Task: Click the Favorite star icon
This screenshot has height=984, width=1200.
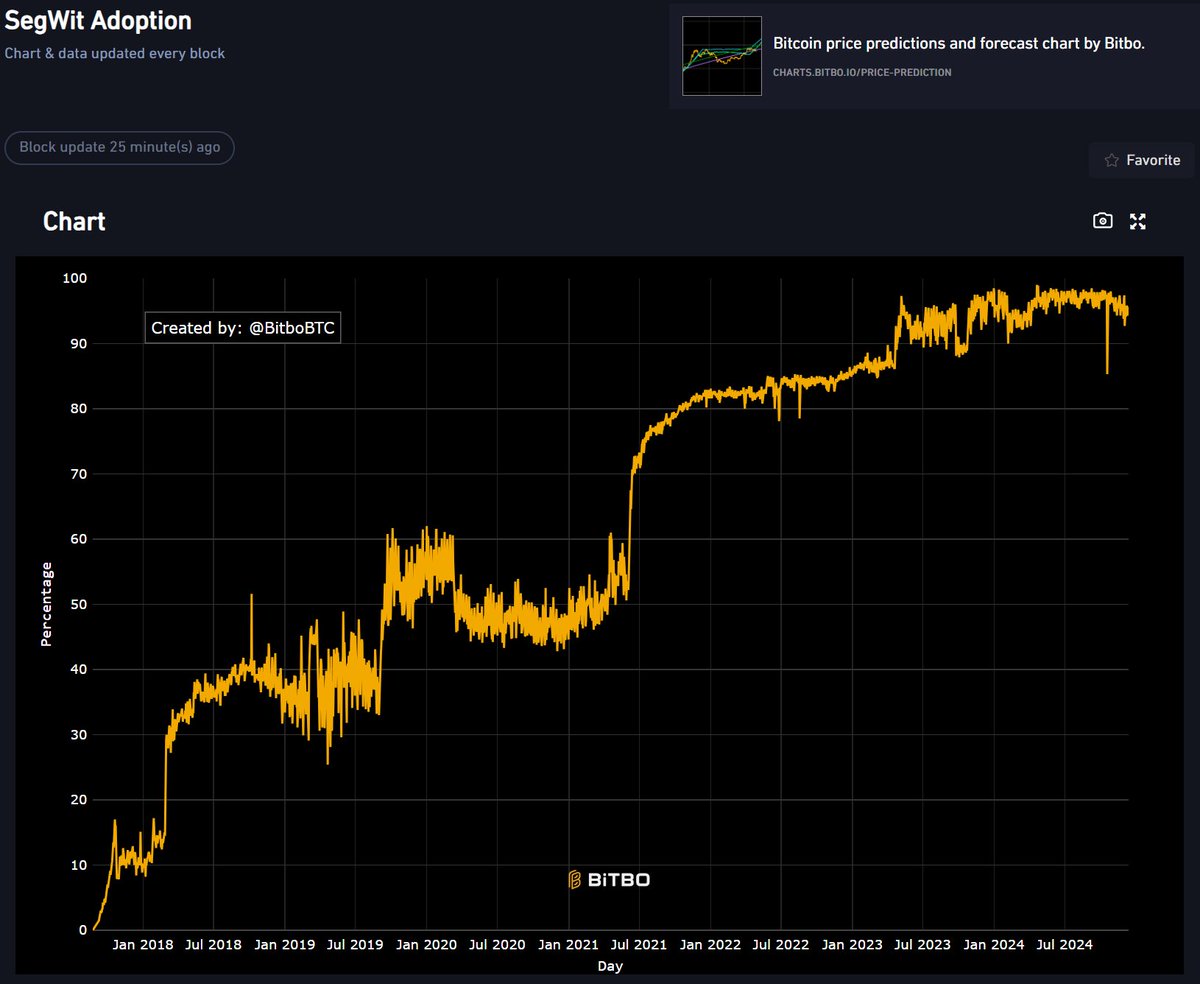Action: [x=1111, y=160]
